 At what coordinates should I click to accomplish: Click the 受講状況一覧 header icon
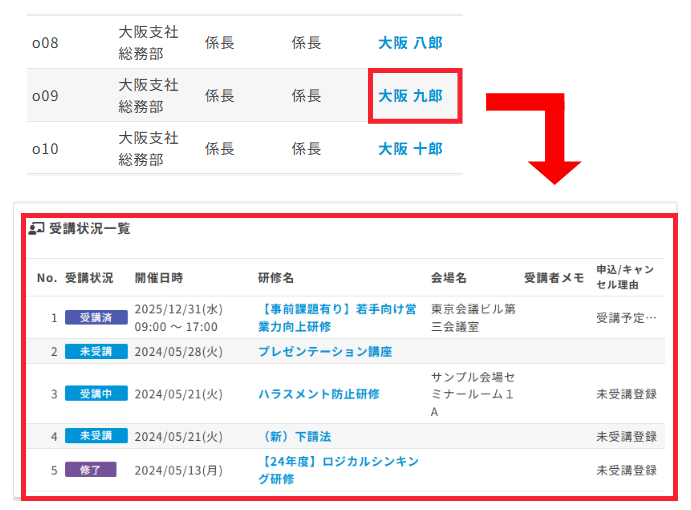(37, 228)
